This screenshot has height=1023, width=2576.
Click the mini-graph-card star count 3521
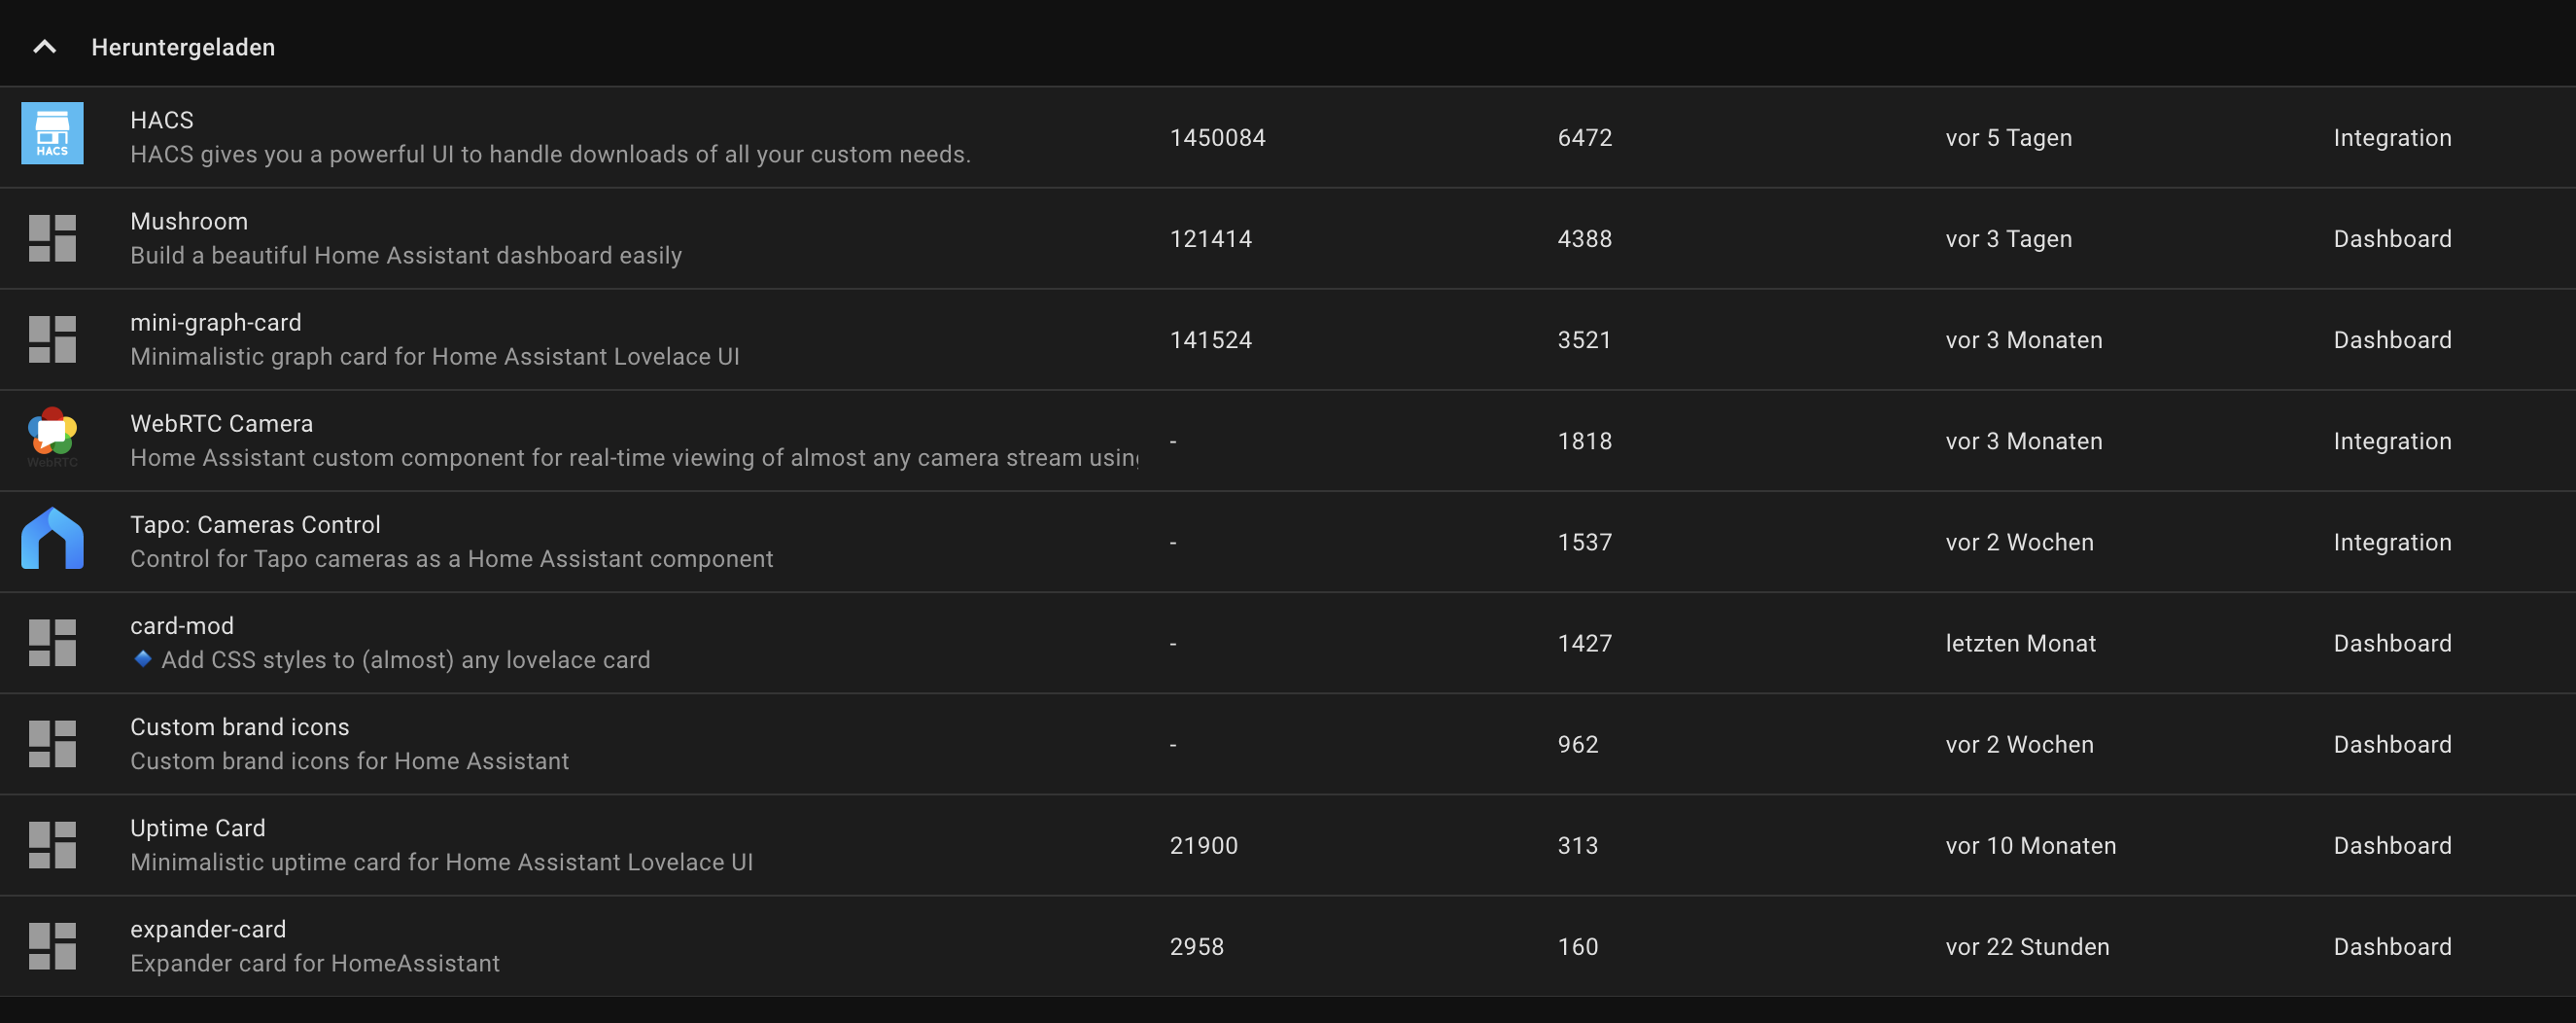1585,339
